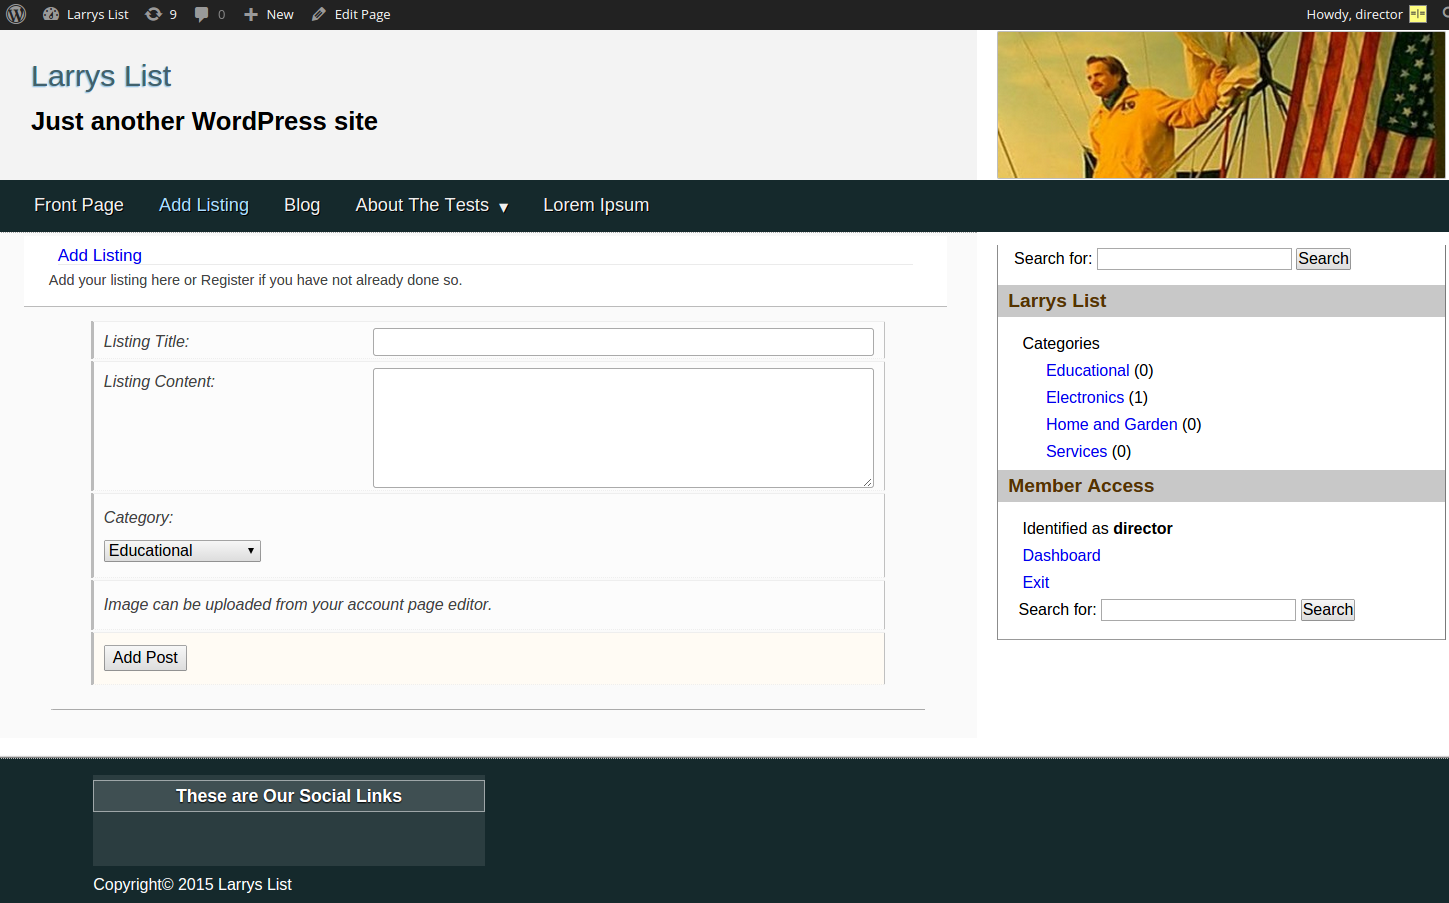Open the Blog menu item
The image size is (1449, 903).
(302, 205)
